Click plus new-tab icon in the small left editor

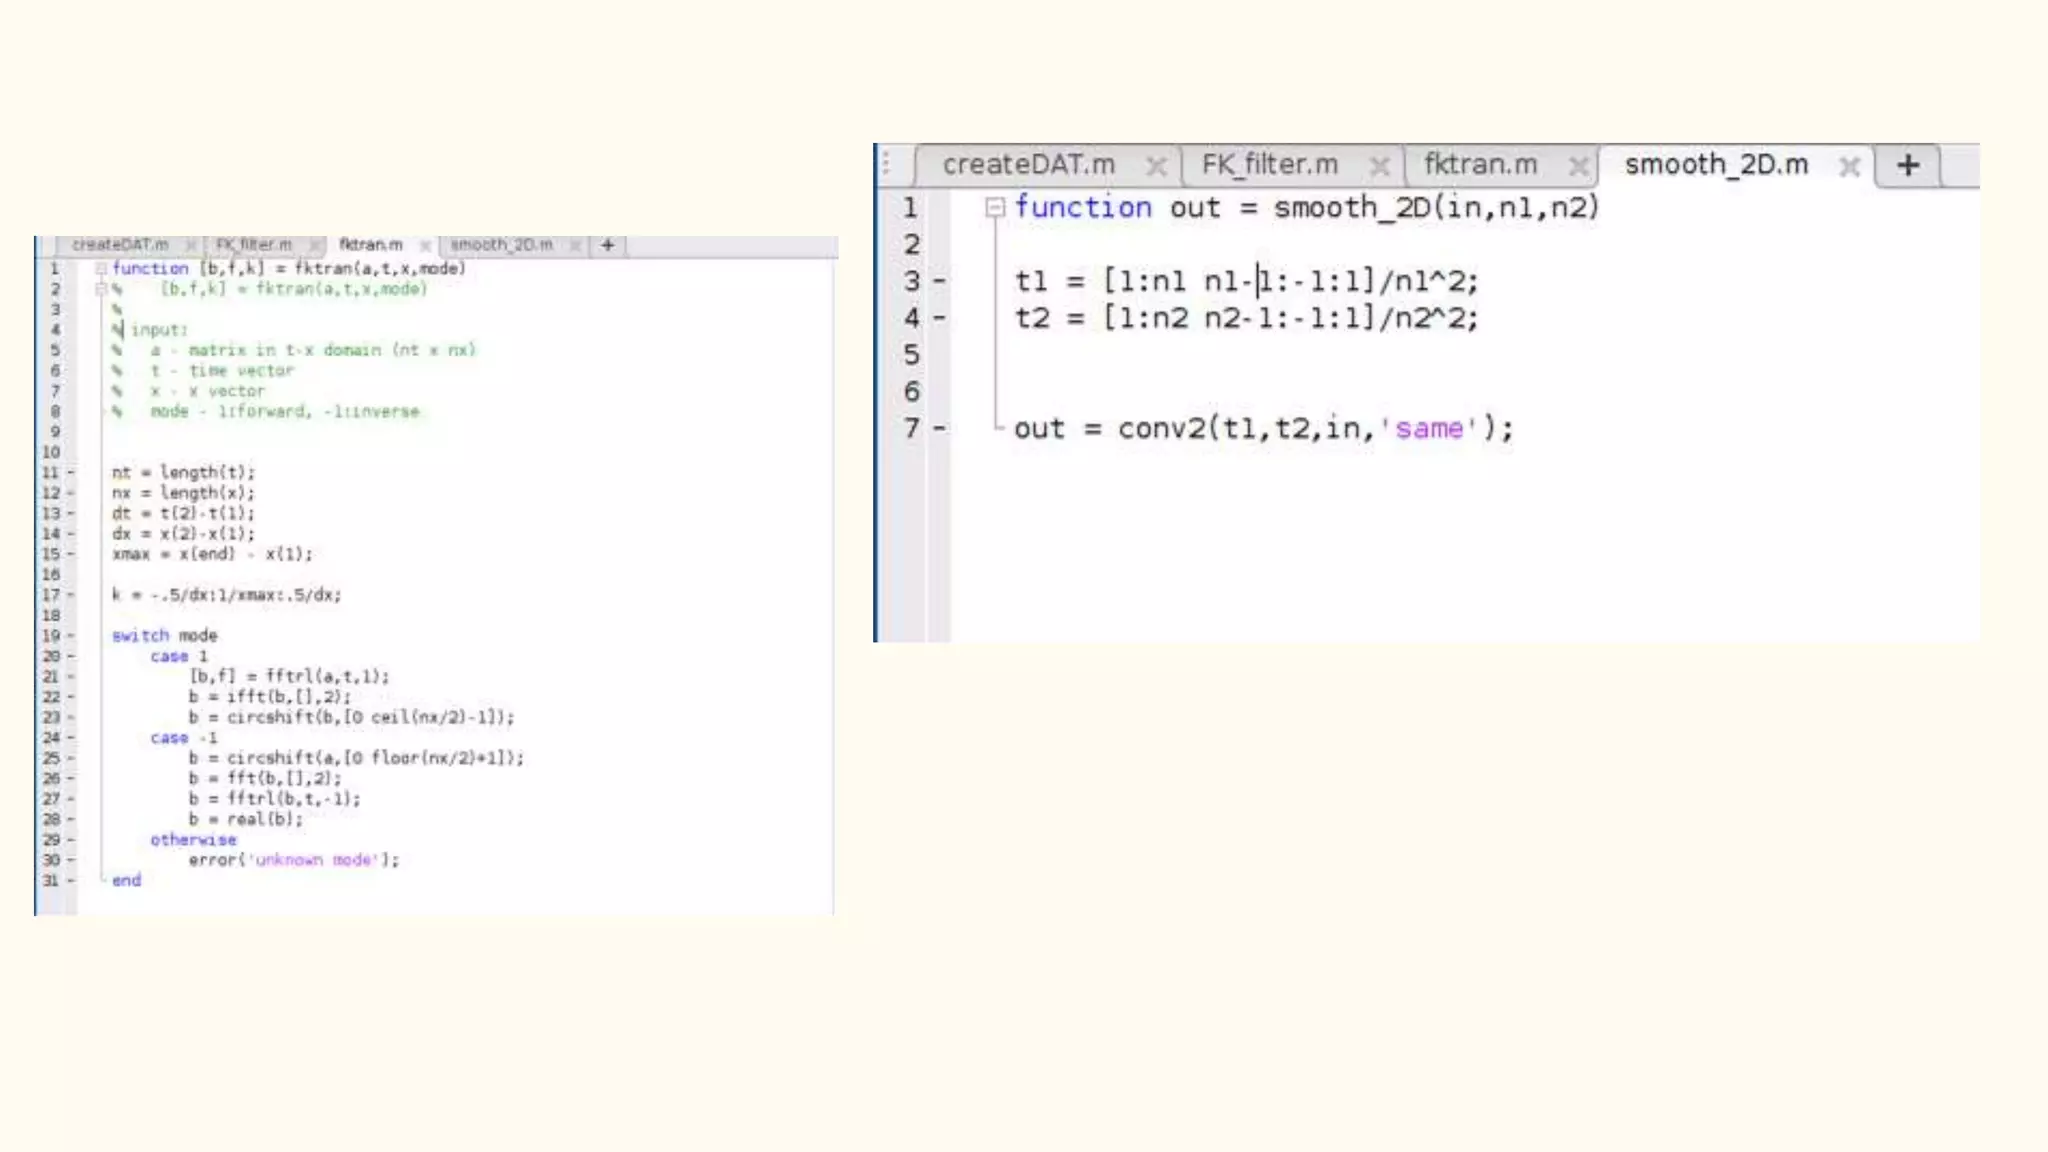tap(607, 245)
